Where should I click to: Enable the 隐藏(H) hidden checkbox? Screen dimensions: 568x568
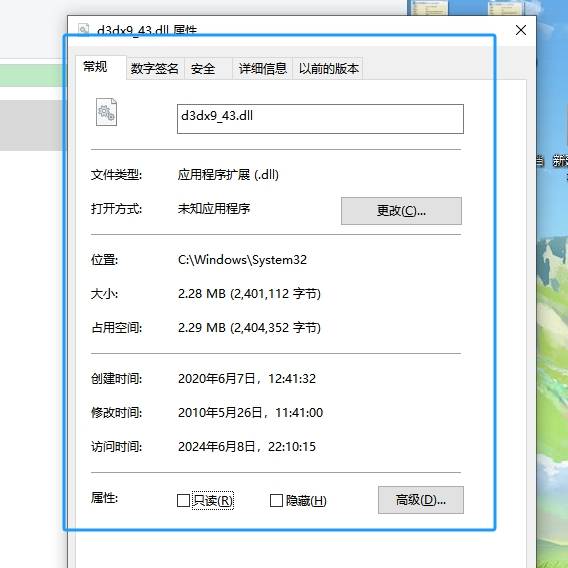276,501
